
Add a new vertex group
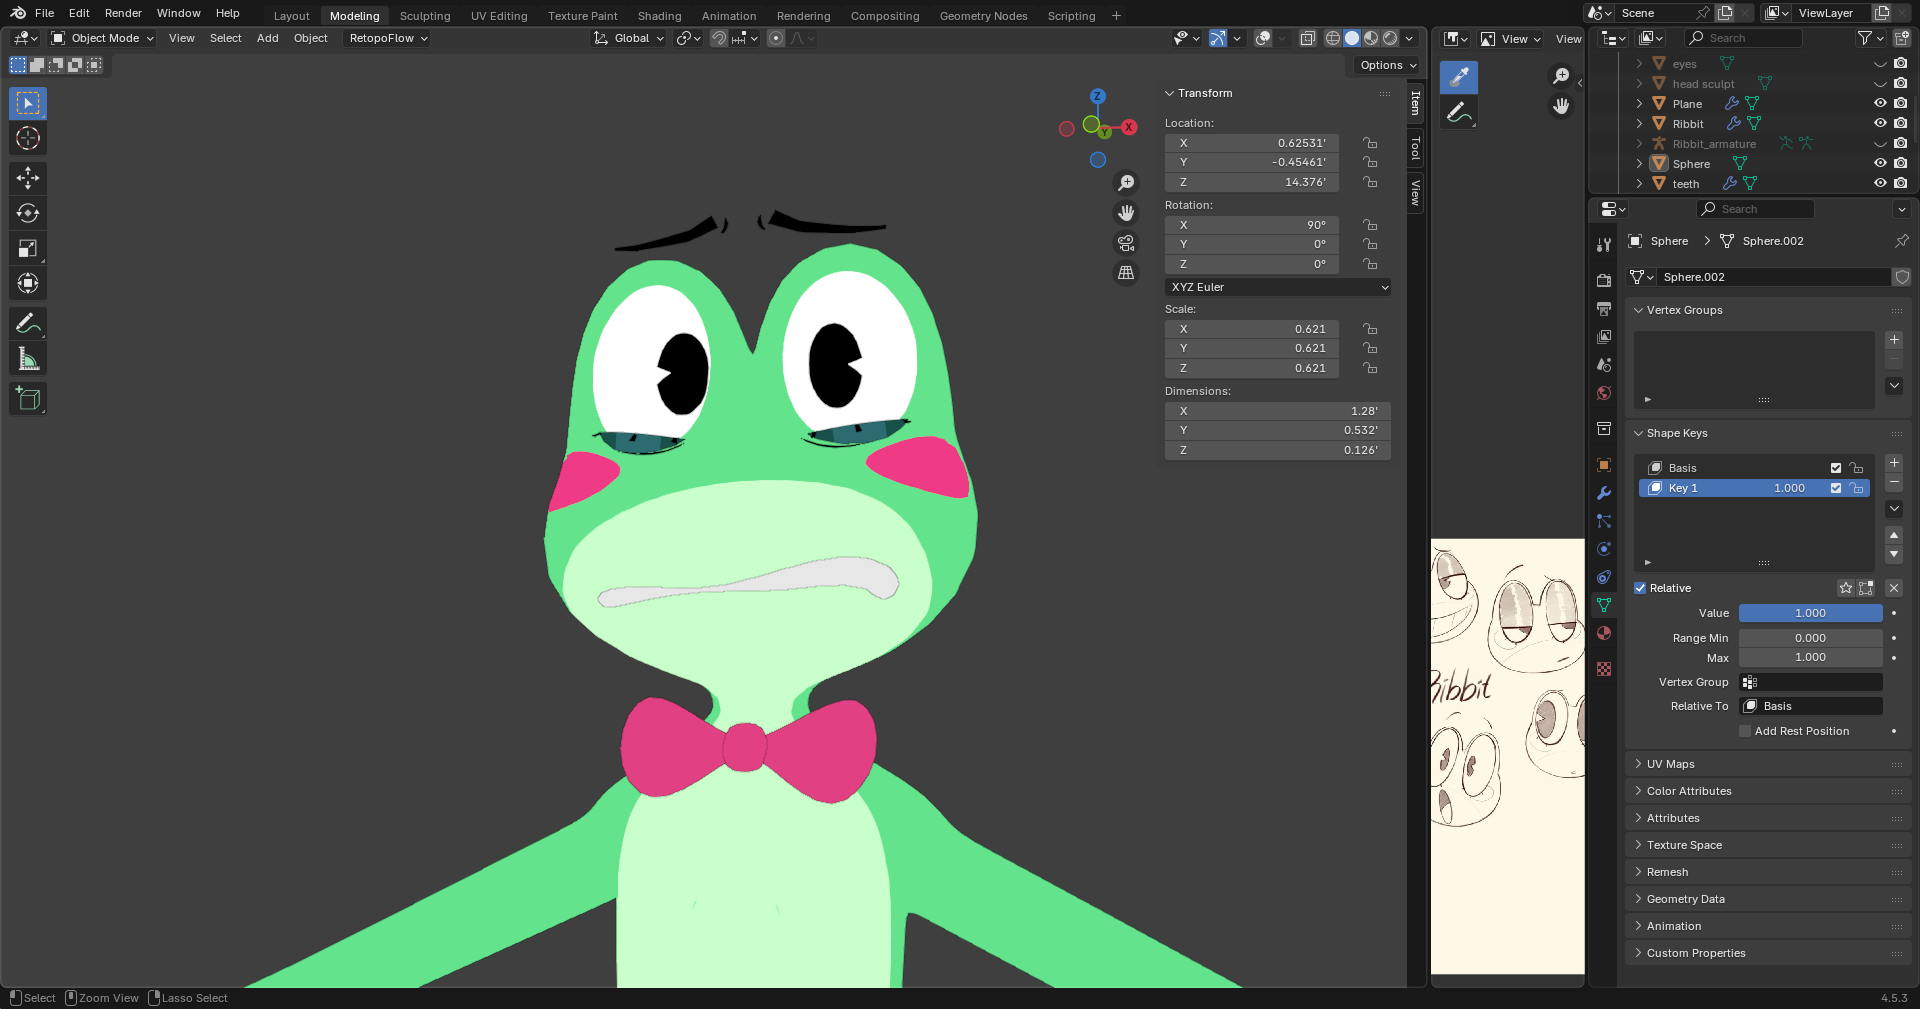coord(1894,340)
